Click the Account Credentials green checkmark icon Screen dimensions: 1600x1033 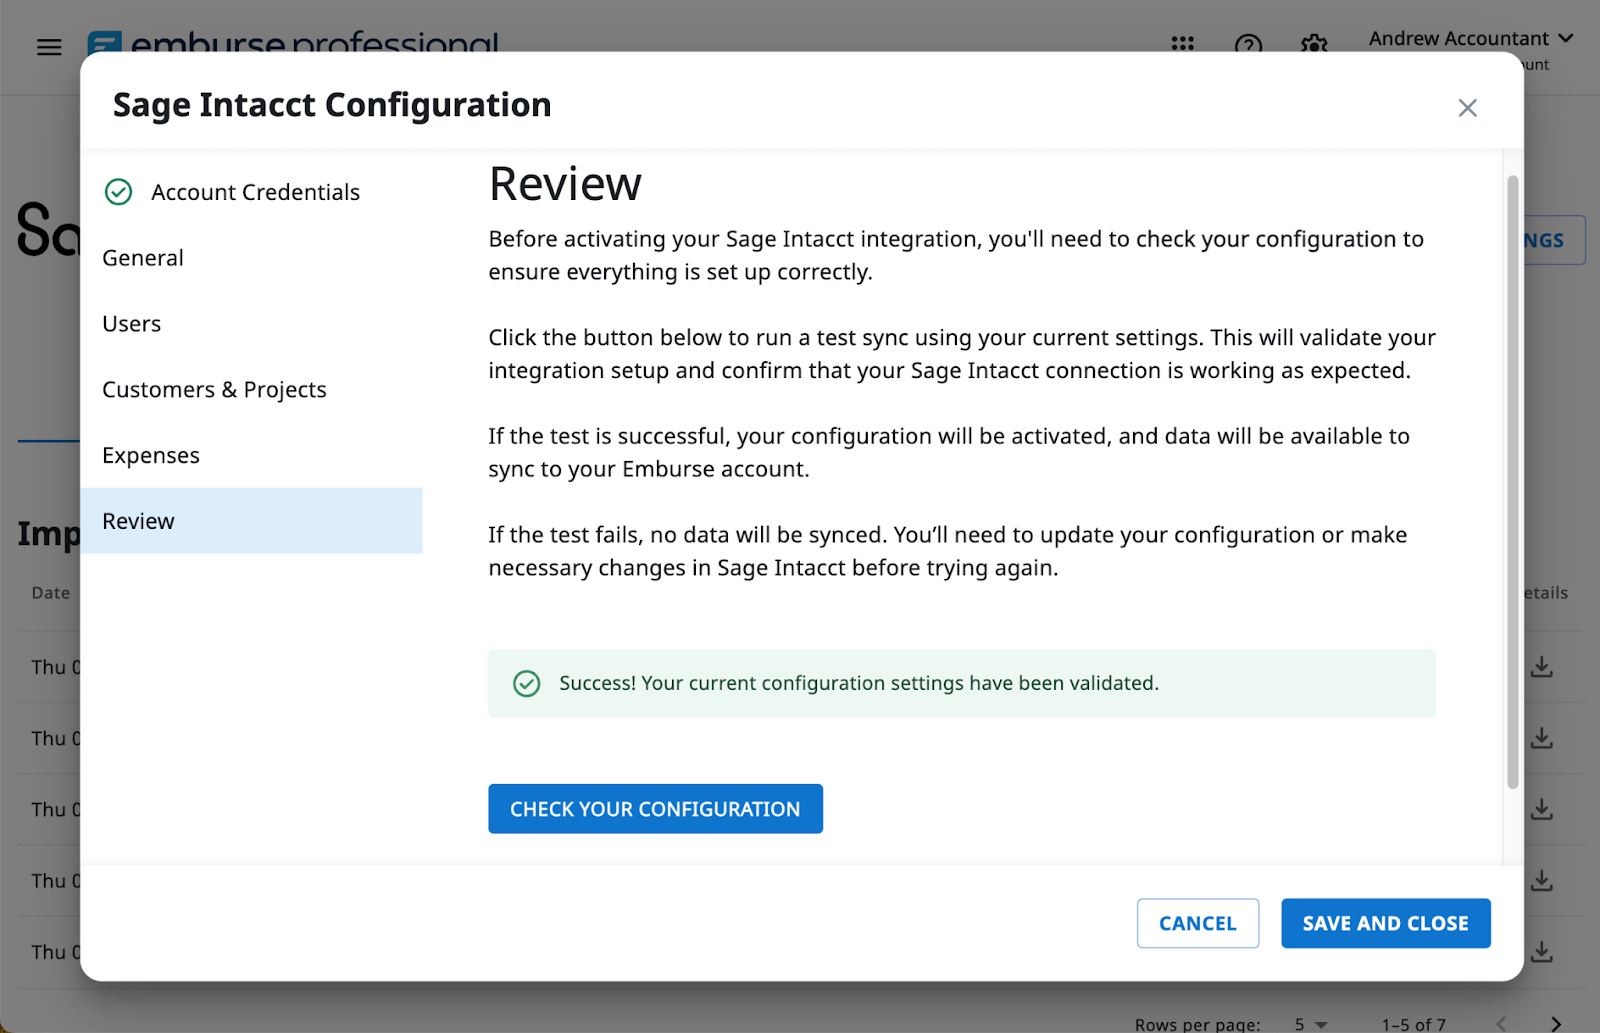pyautogui.click(x=118, y=192)
